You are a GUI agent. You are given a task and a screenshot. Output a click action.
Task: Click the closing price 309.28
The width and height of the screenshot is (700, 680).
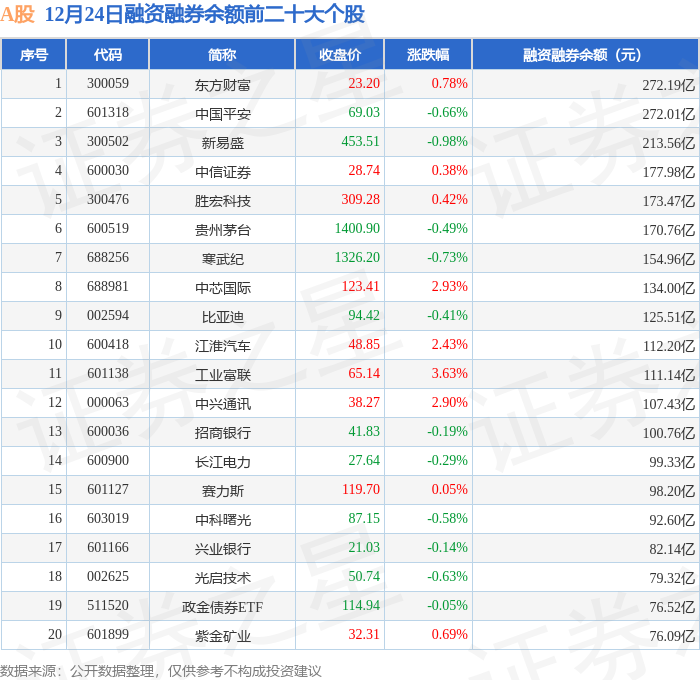click(x=360, y=200)
